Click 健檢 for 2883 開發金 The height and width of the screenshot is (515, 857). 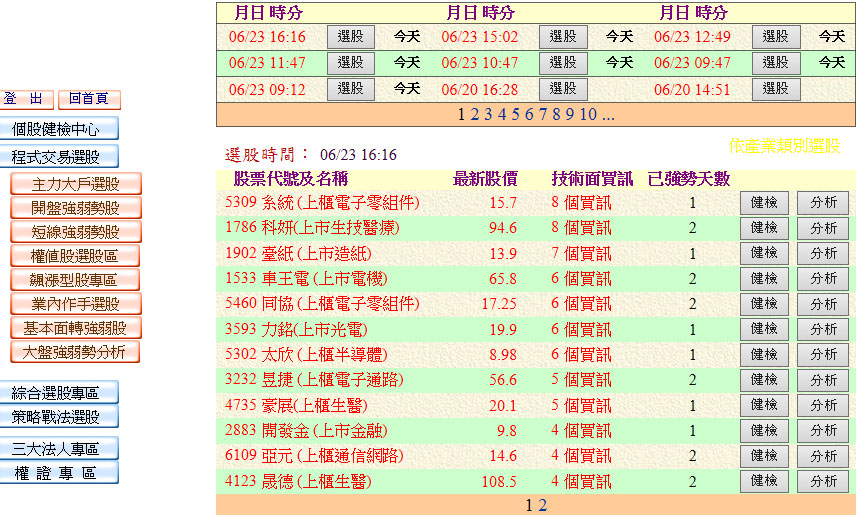764,431
